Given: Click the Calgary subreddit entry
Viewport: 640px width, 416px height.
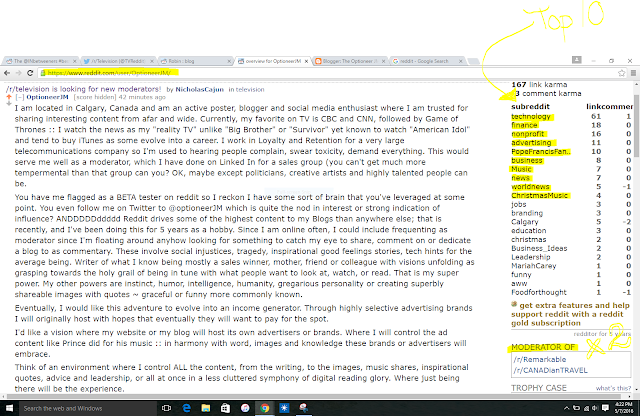Looking at the screenshot, I should tap(524, 222).
